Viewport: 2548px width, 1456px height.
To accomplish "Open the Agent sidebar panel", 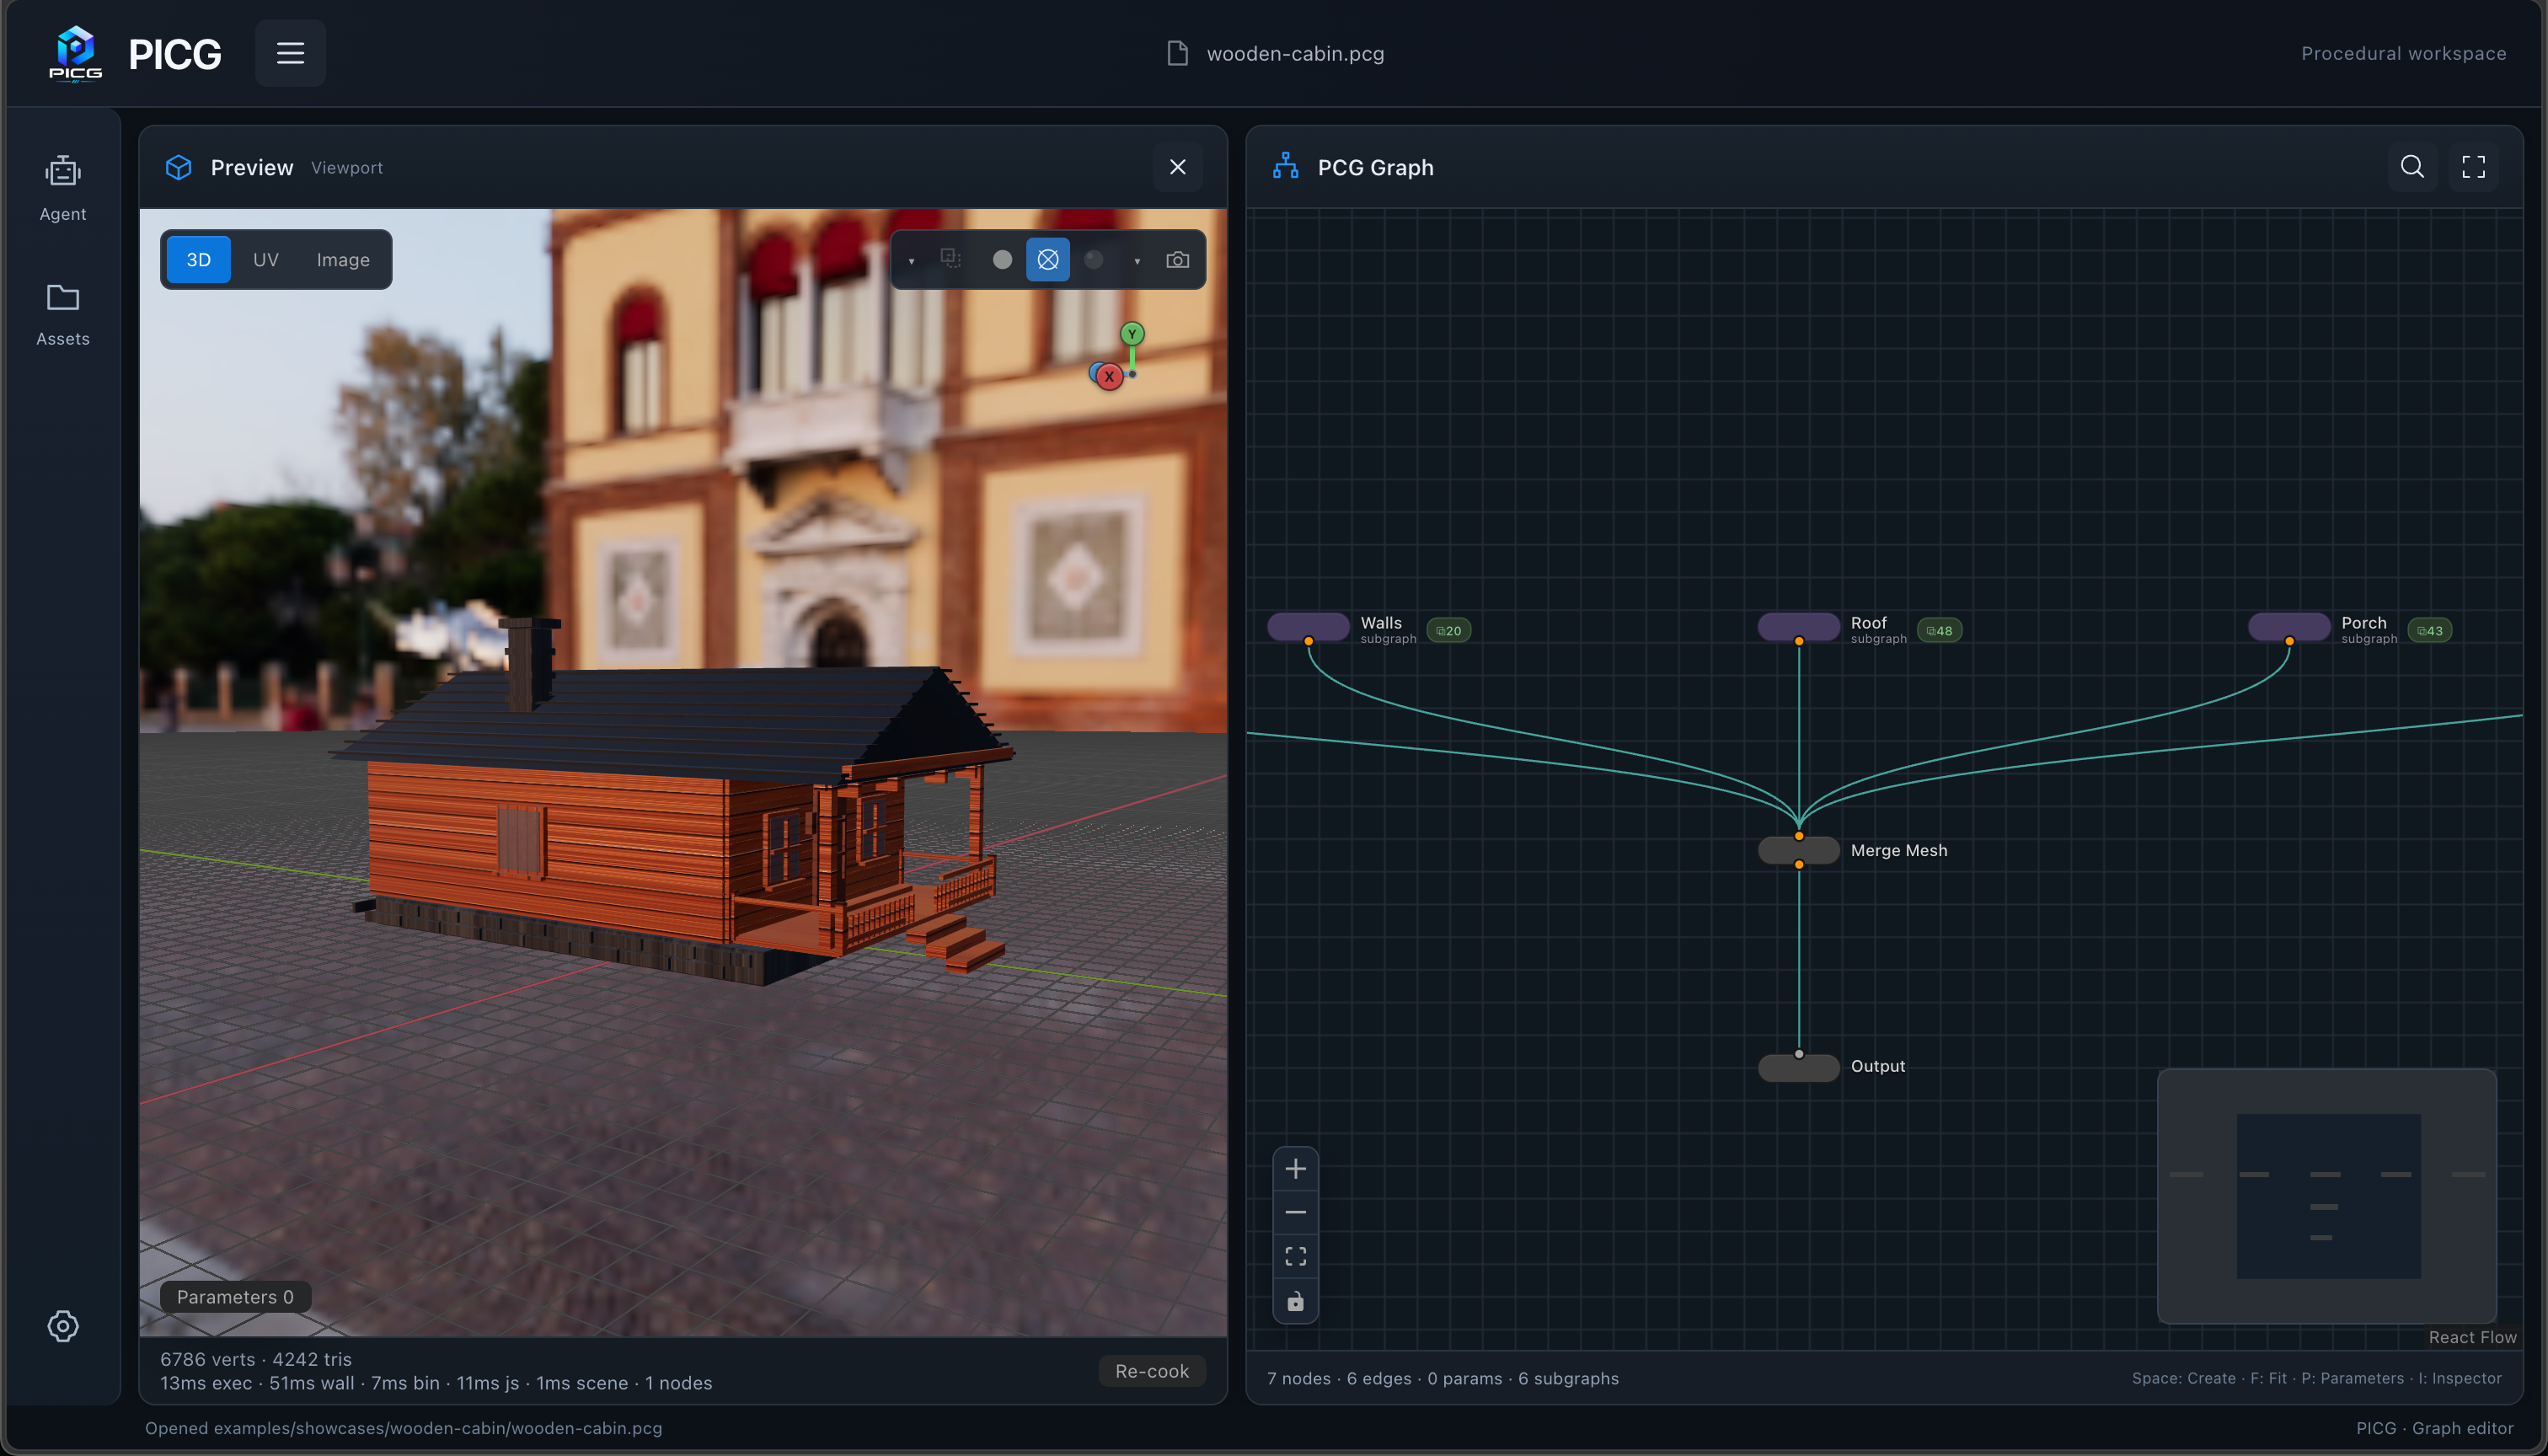I will tap(63, 188).
